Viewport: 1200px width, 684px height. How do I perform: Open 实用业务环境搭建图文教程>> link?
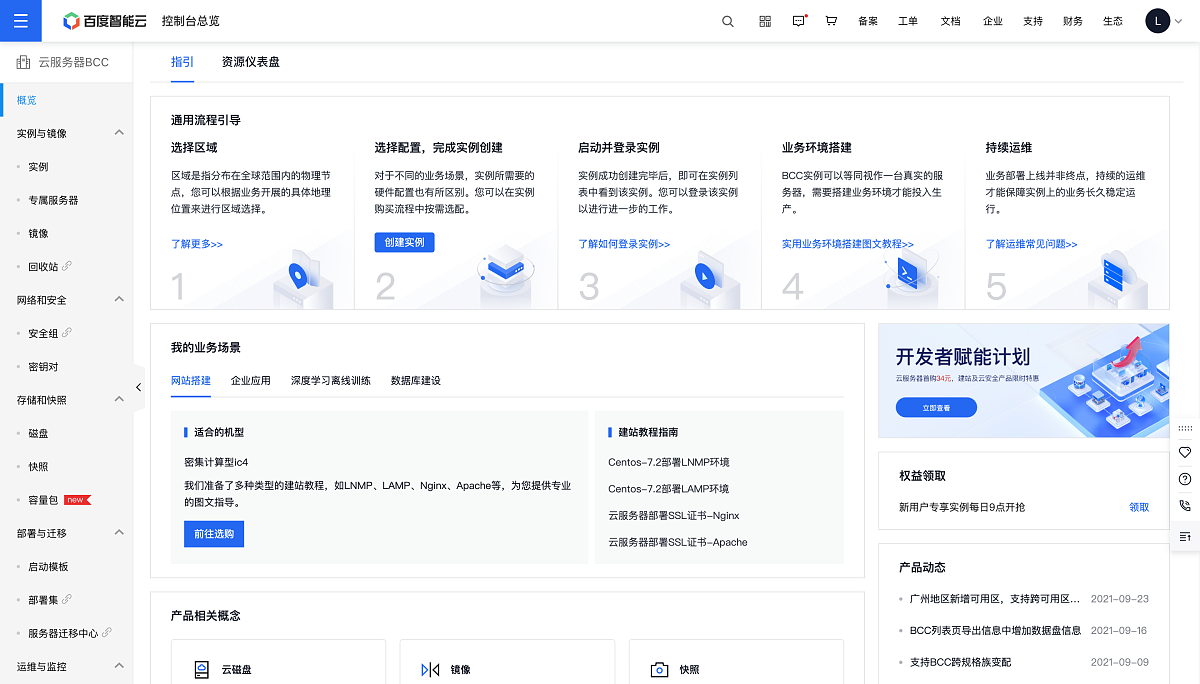tap(848, 244)
